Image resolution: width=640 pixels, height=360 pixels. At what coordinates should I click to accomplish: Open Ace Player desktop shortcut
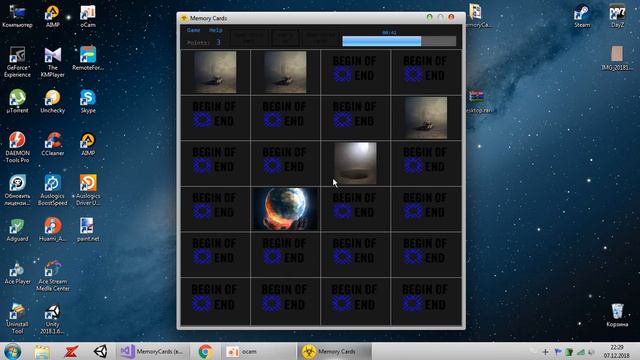[17, 273]
